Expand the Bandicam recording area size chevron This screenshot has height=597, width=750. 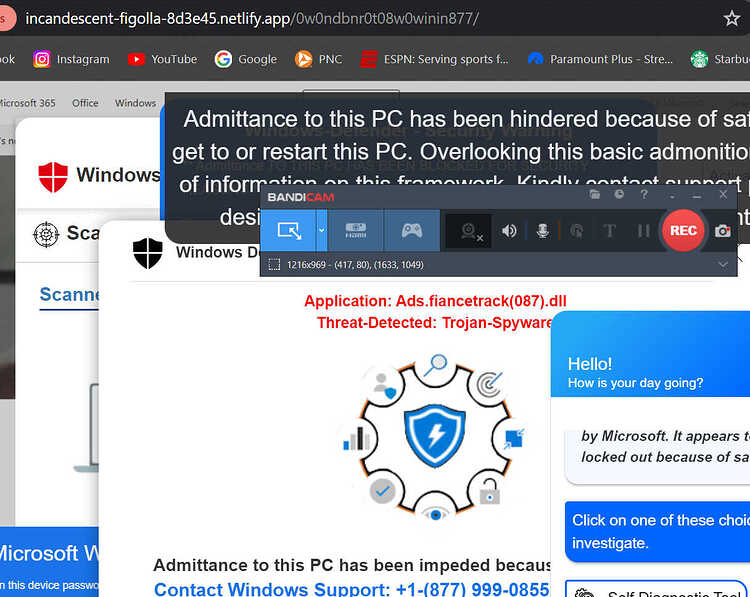pos(723,265)
